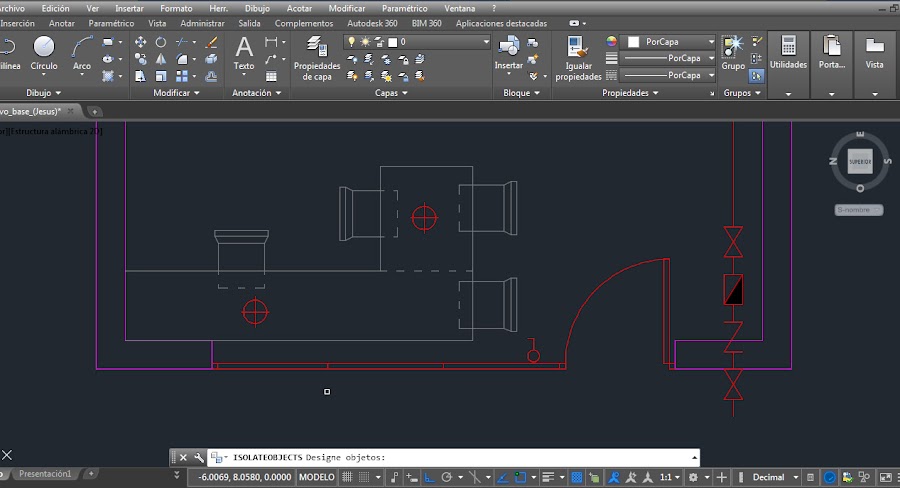Toggle the grid display in status bar

[x=349, y=477]
